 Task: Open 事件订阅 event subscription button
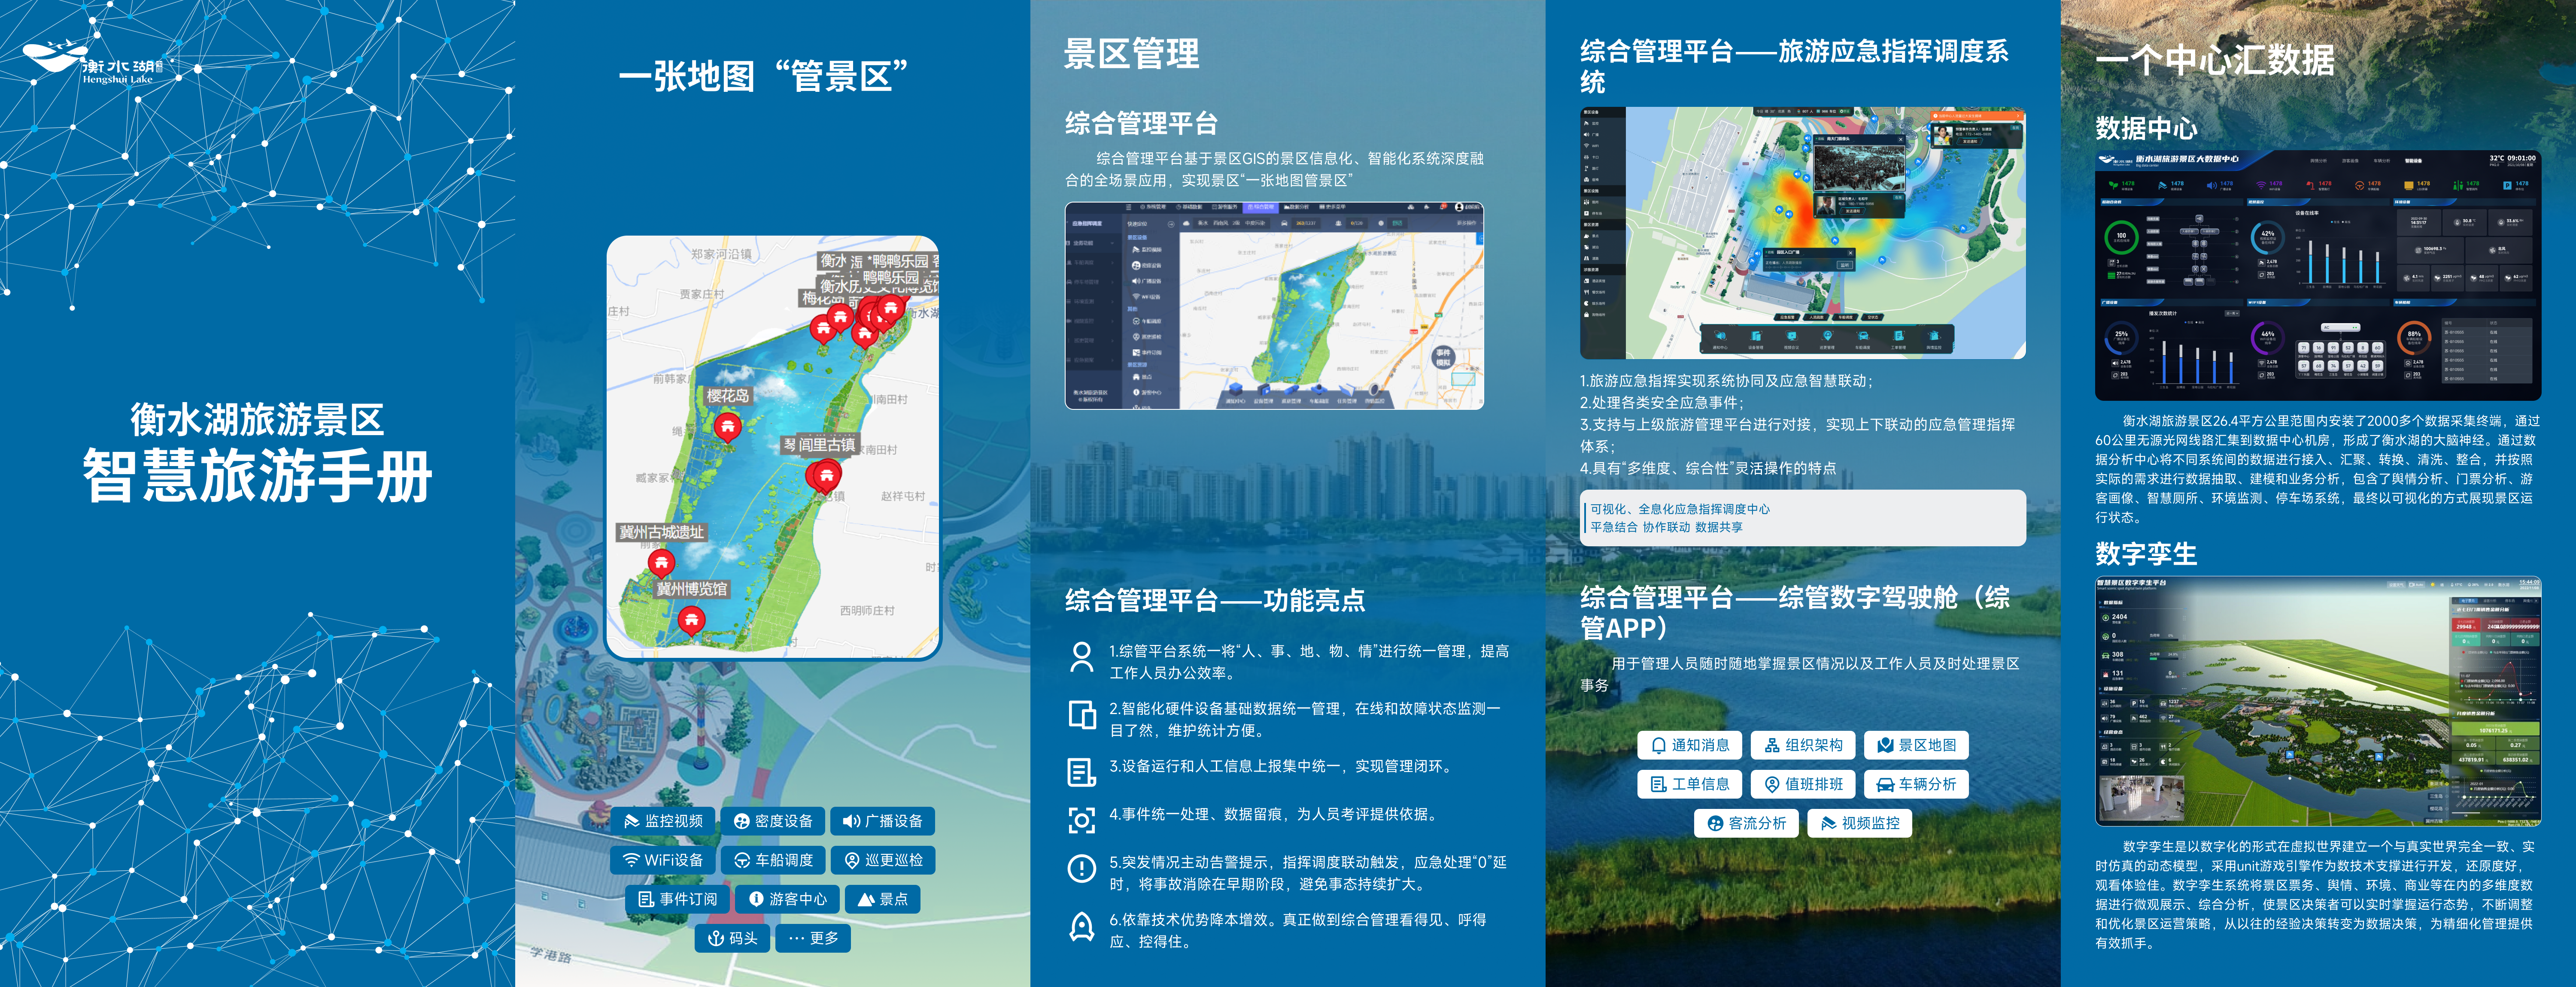[677, 899]
